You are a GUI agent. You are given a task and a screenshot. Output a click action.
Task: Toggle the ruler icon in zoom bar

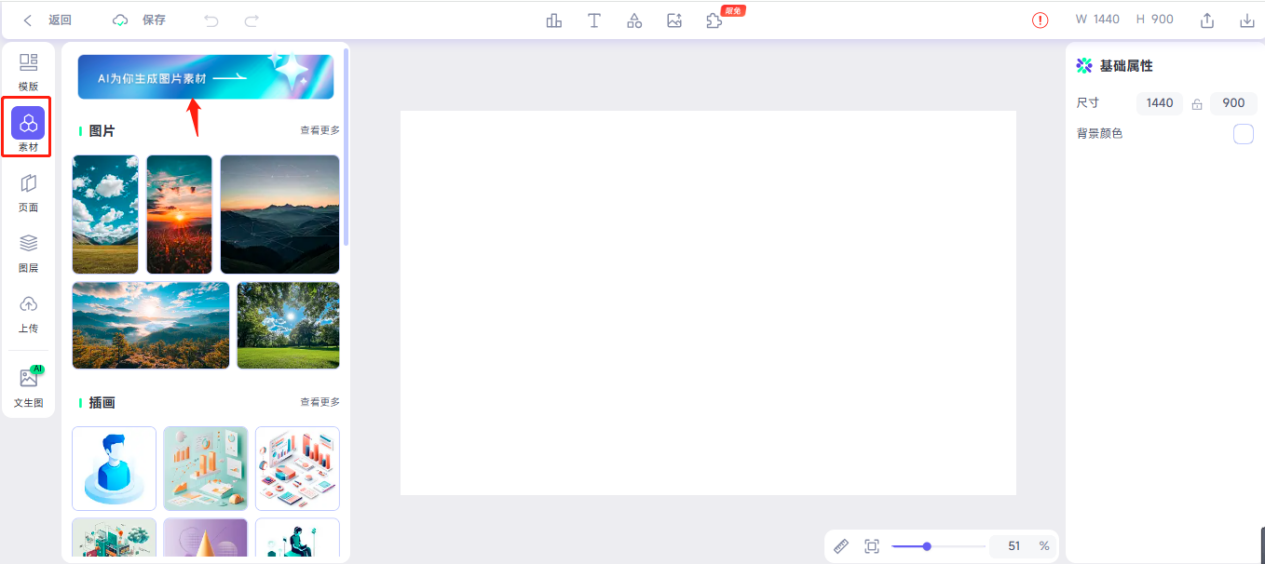coord(841,546)
